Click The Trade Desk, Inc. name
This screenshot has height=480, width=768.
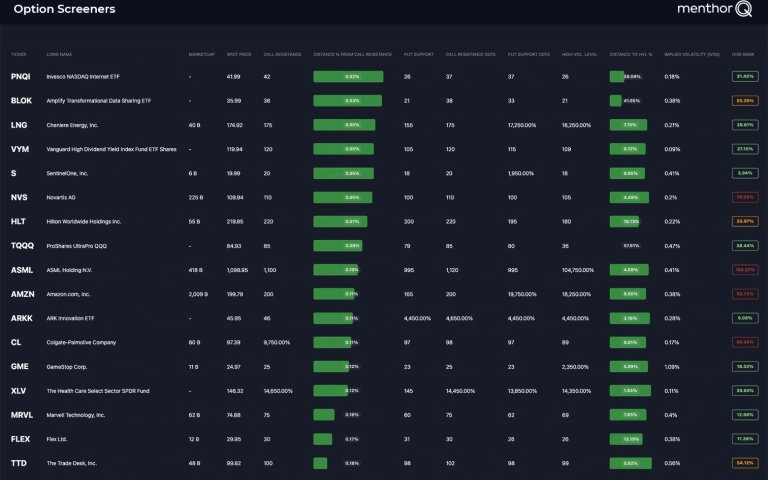pos(72,463)
